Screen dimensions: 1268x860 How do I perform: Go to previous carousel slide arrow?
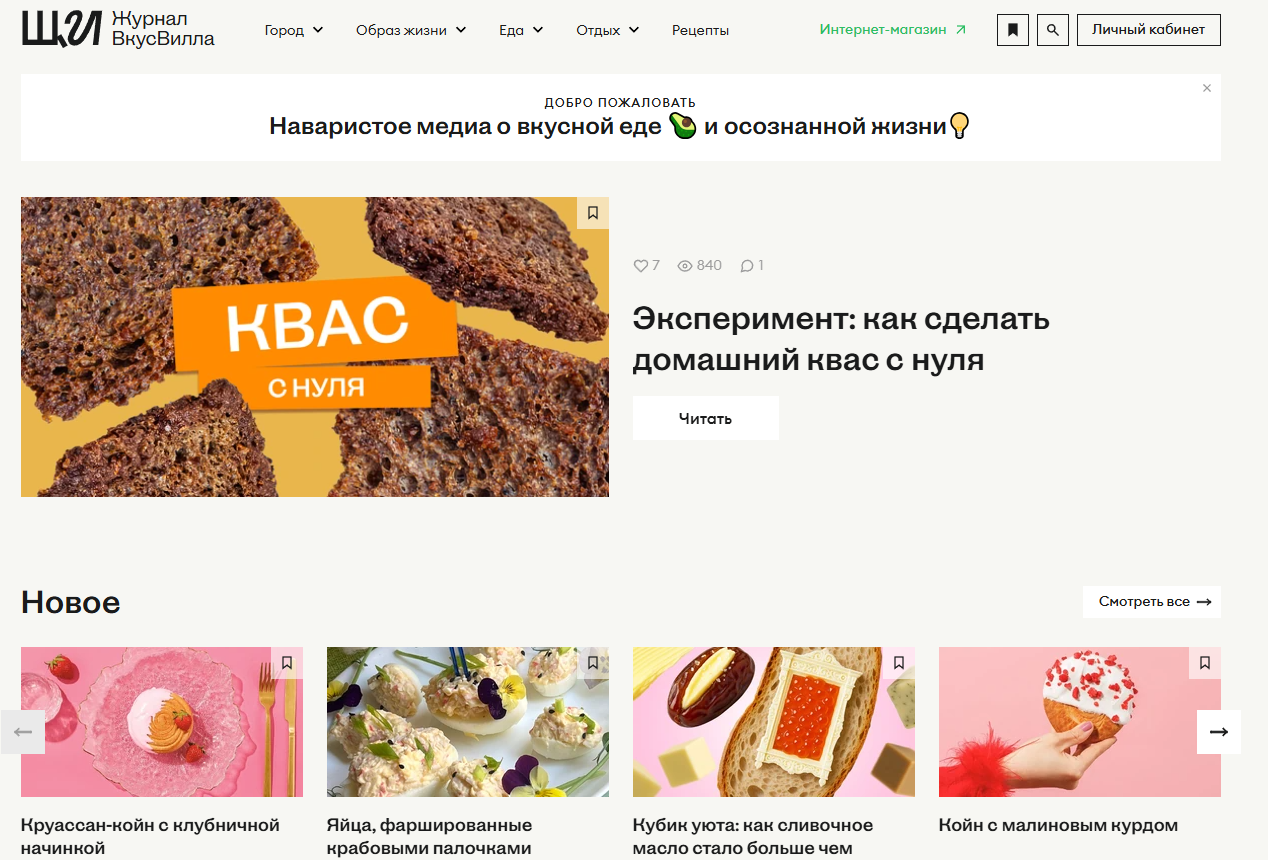(x=23, y=732)
